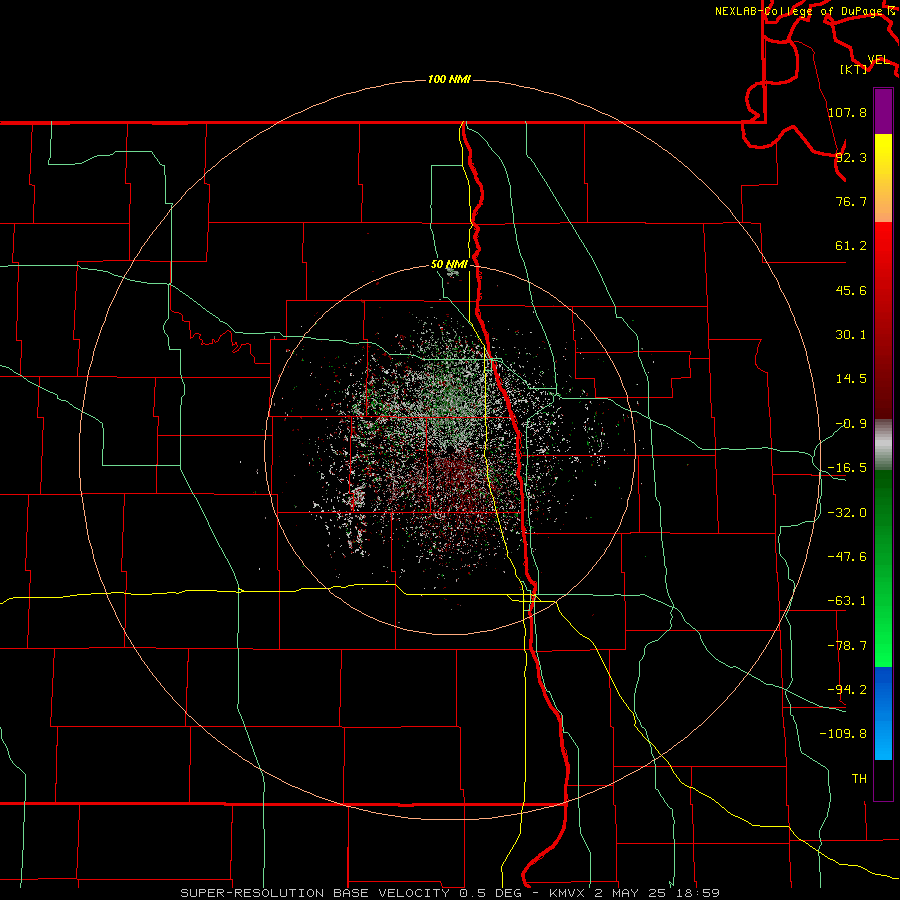Select the 76.7 scale value
The height and width of the screenshot is (900, 900).
[851, 201]
